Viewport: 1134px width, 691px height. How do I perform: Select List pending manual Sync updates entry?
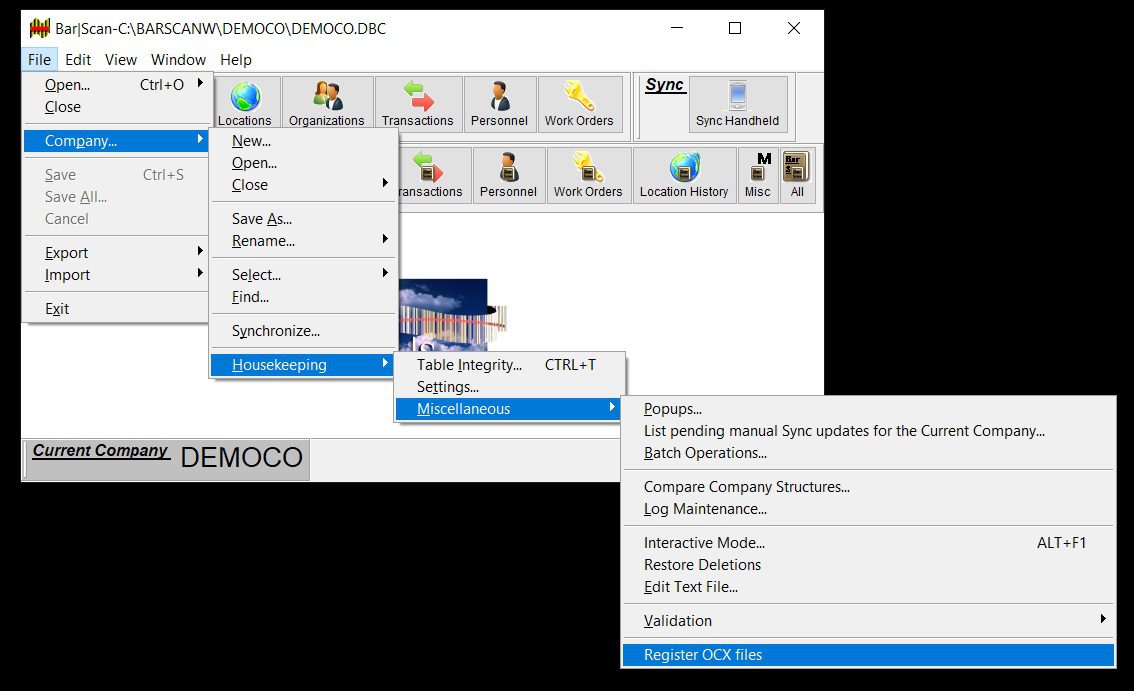coord(868,431)
